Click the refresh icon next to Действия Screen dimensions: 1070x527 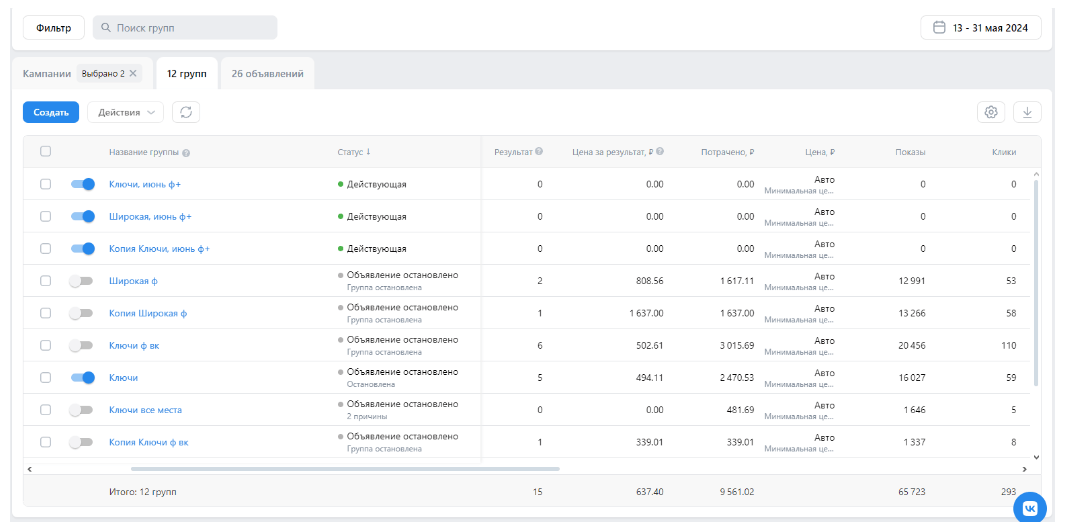pyautogui.click(x=185, y=113)
